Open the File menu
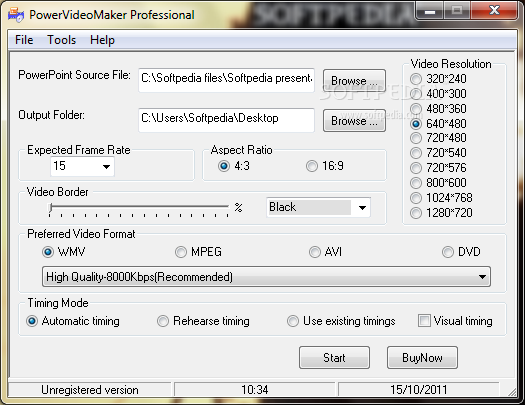 (x=24, y=40)
